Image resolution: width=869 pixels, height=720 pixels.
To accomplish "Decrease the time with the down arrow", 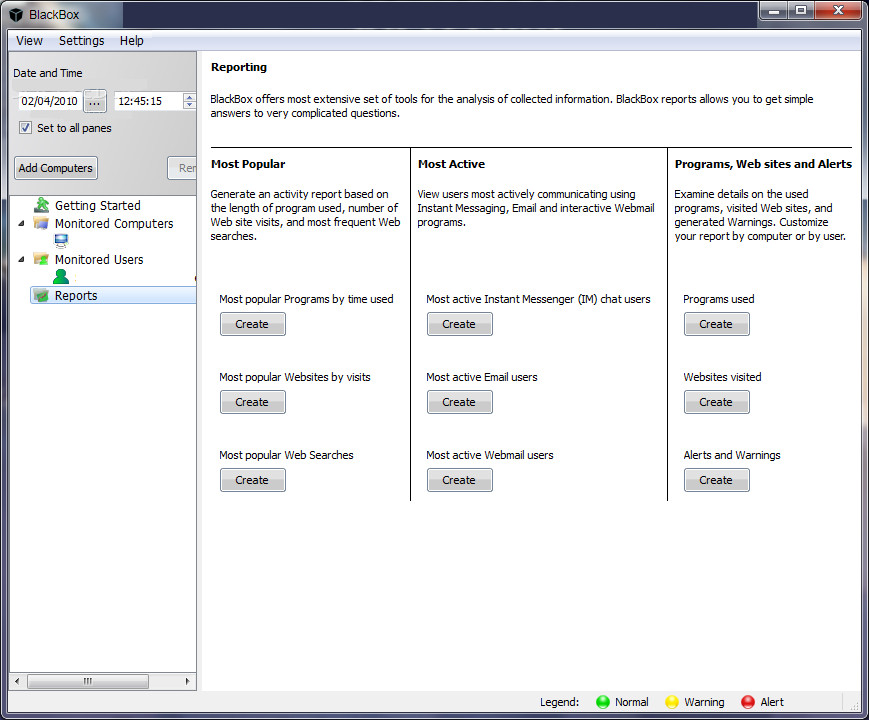I will click(x=190, y=105).
